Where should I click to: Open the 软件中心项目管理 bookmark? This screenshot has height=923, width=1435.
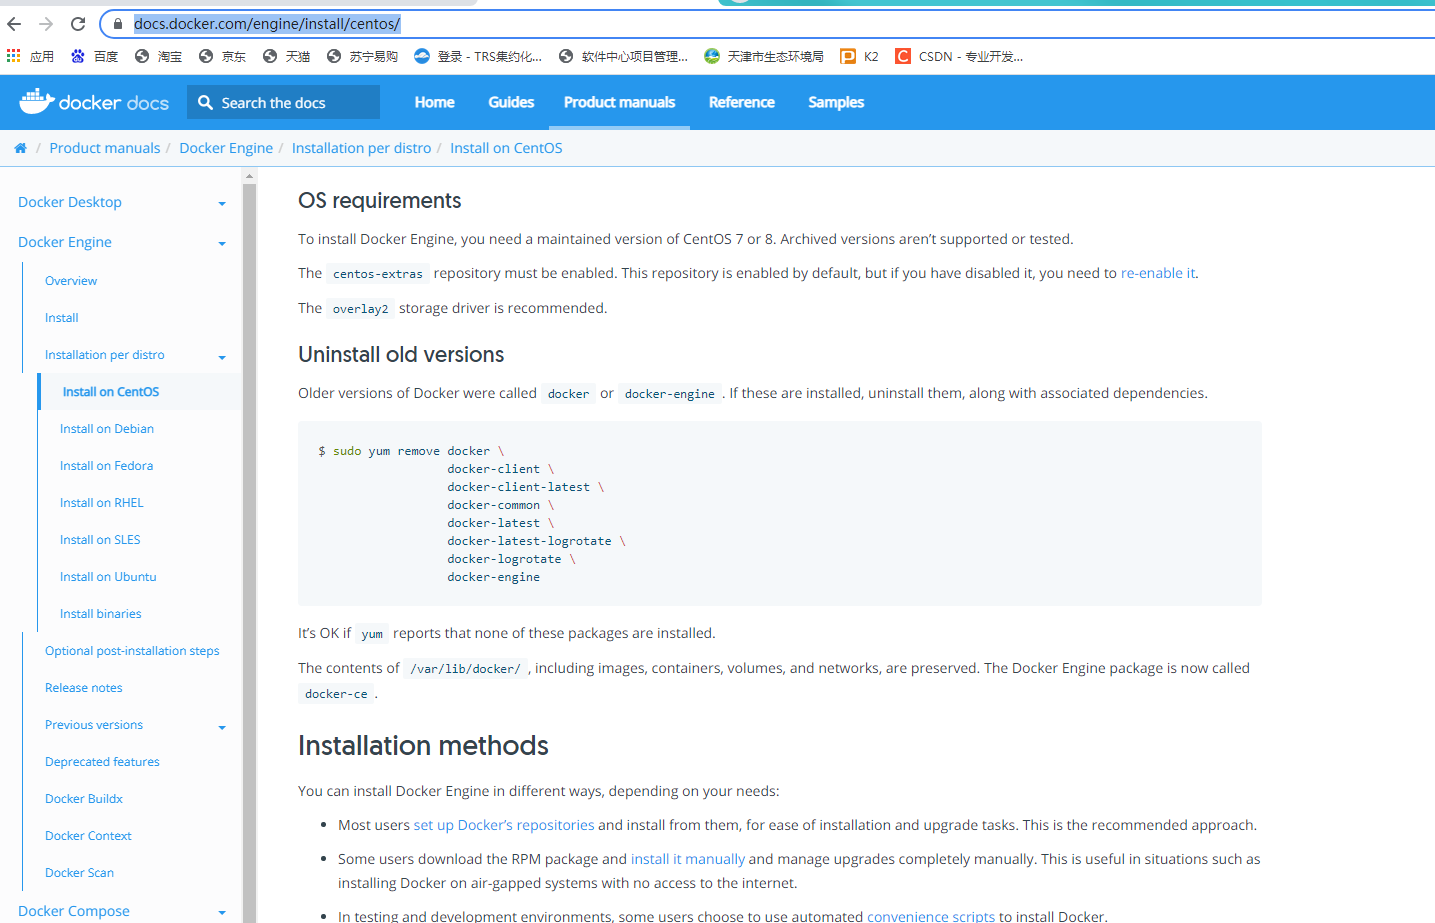coord(624,56)
